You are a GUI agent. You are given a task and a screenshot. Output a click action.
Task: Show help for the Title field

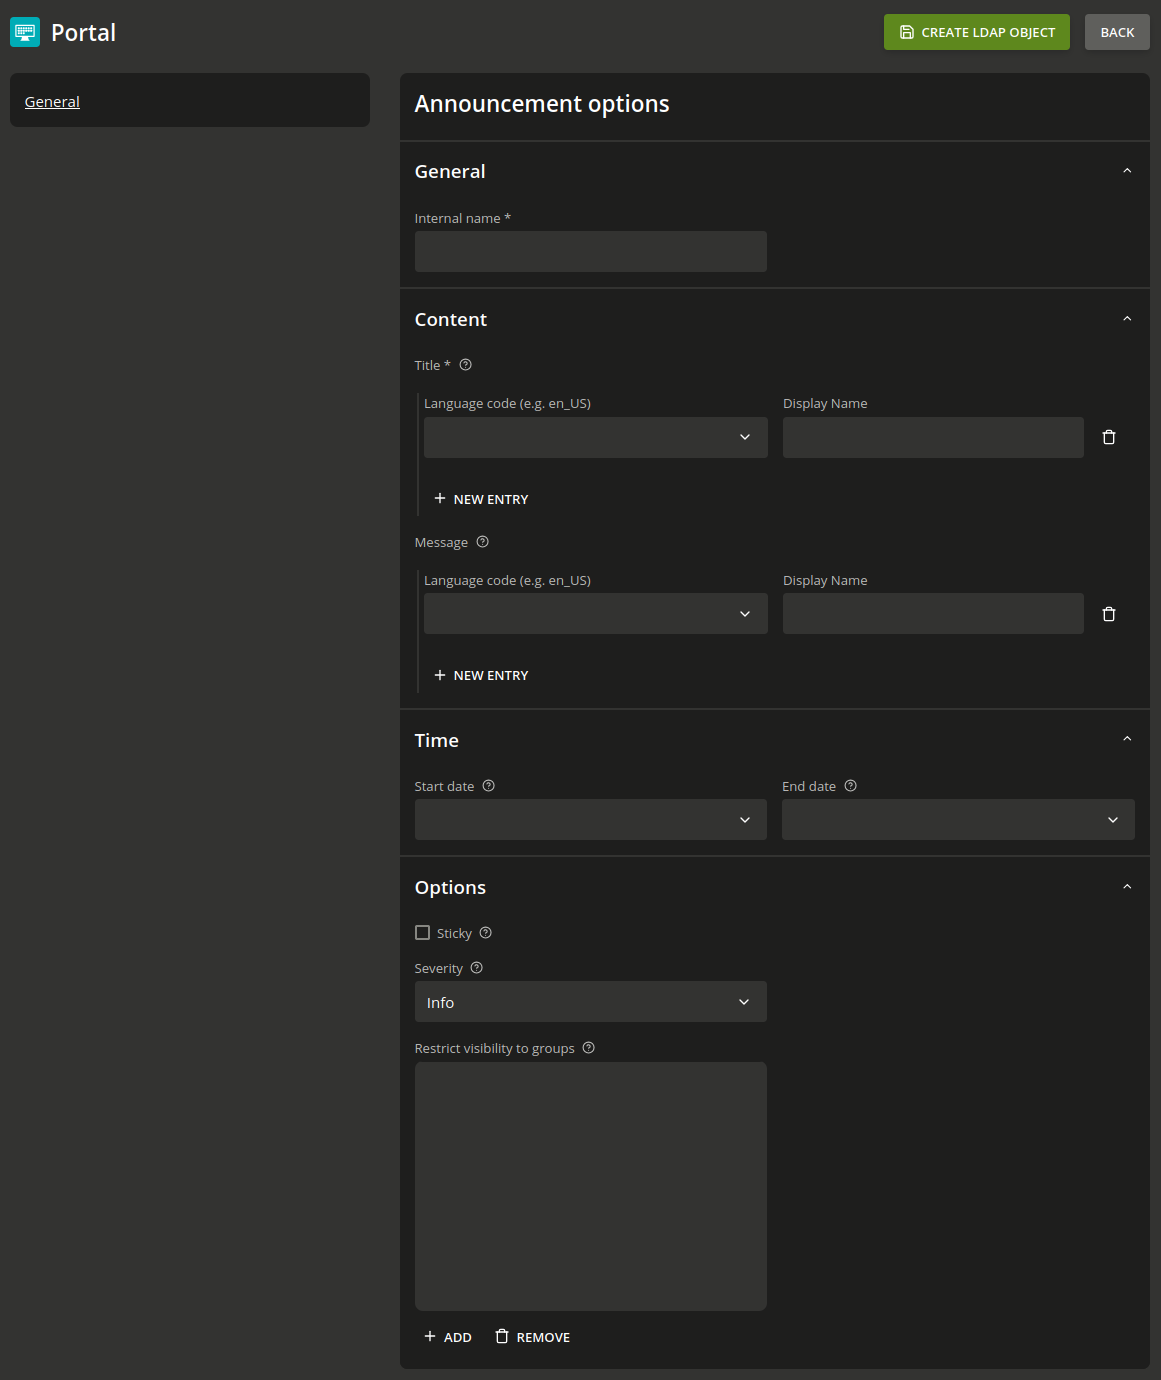(x=465, y=365)
